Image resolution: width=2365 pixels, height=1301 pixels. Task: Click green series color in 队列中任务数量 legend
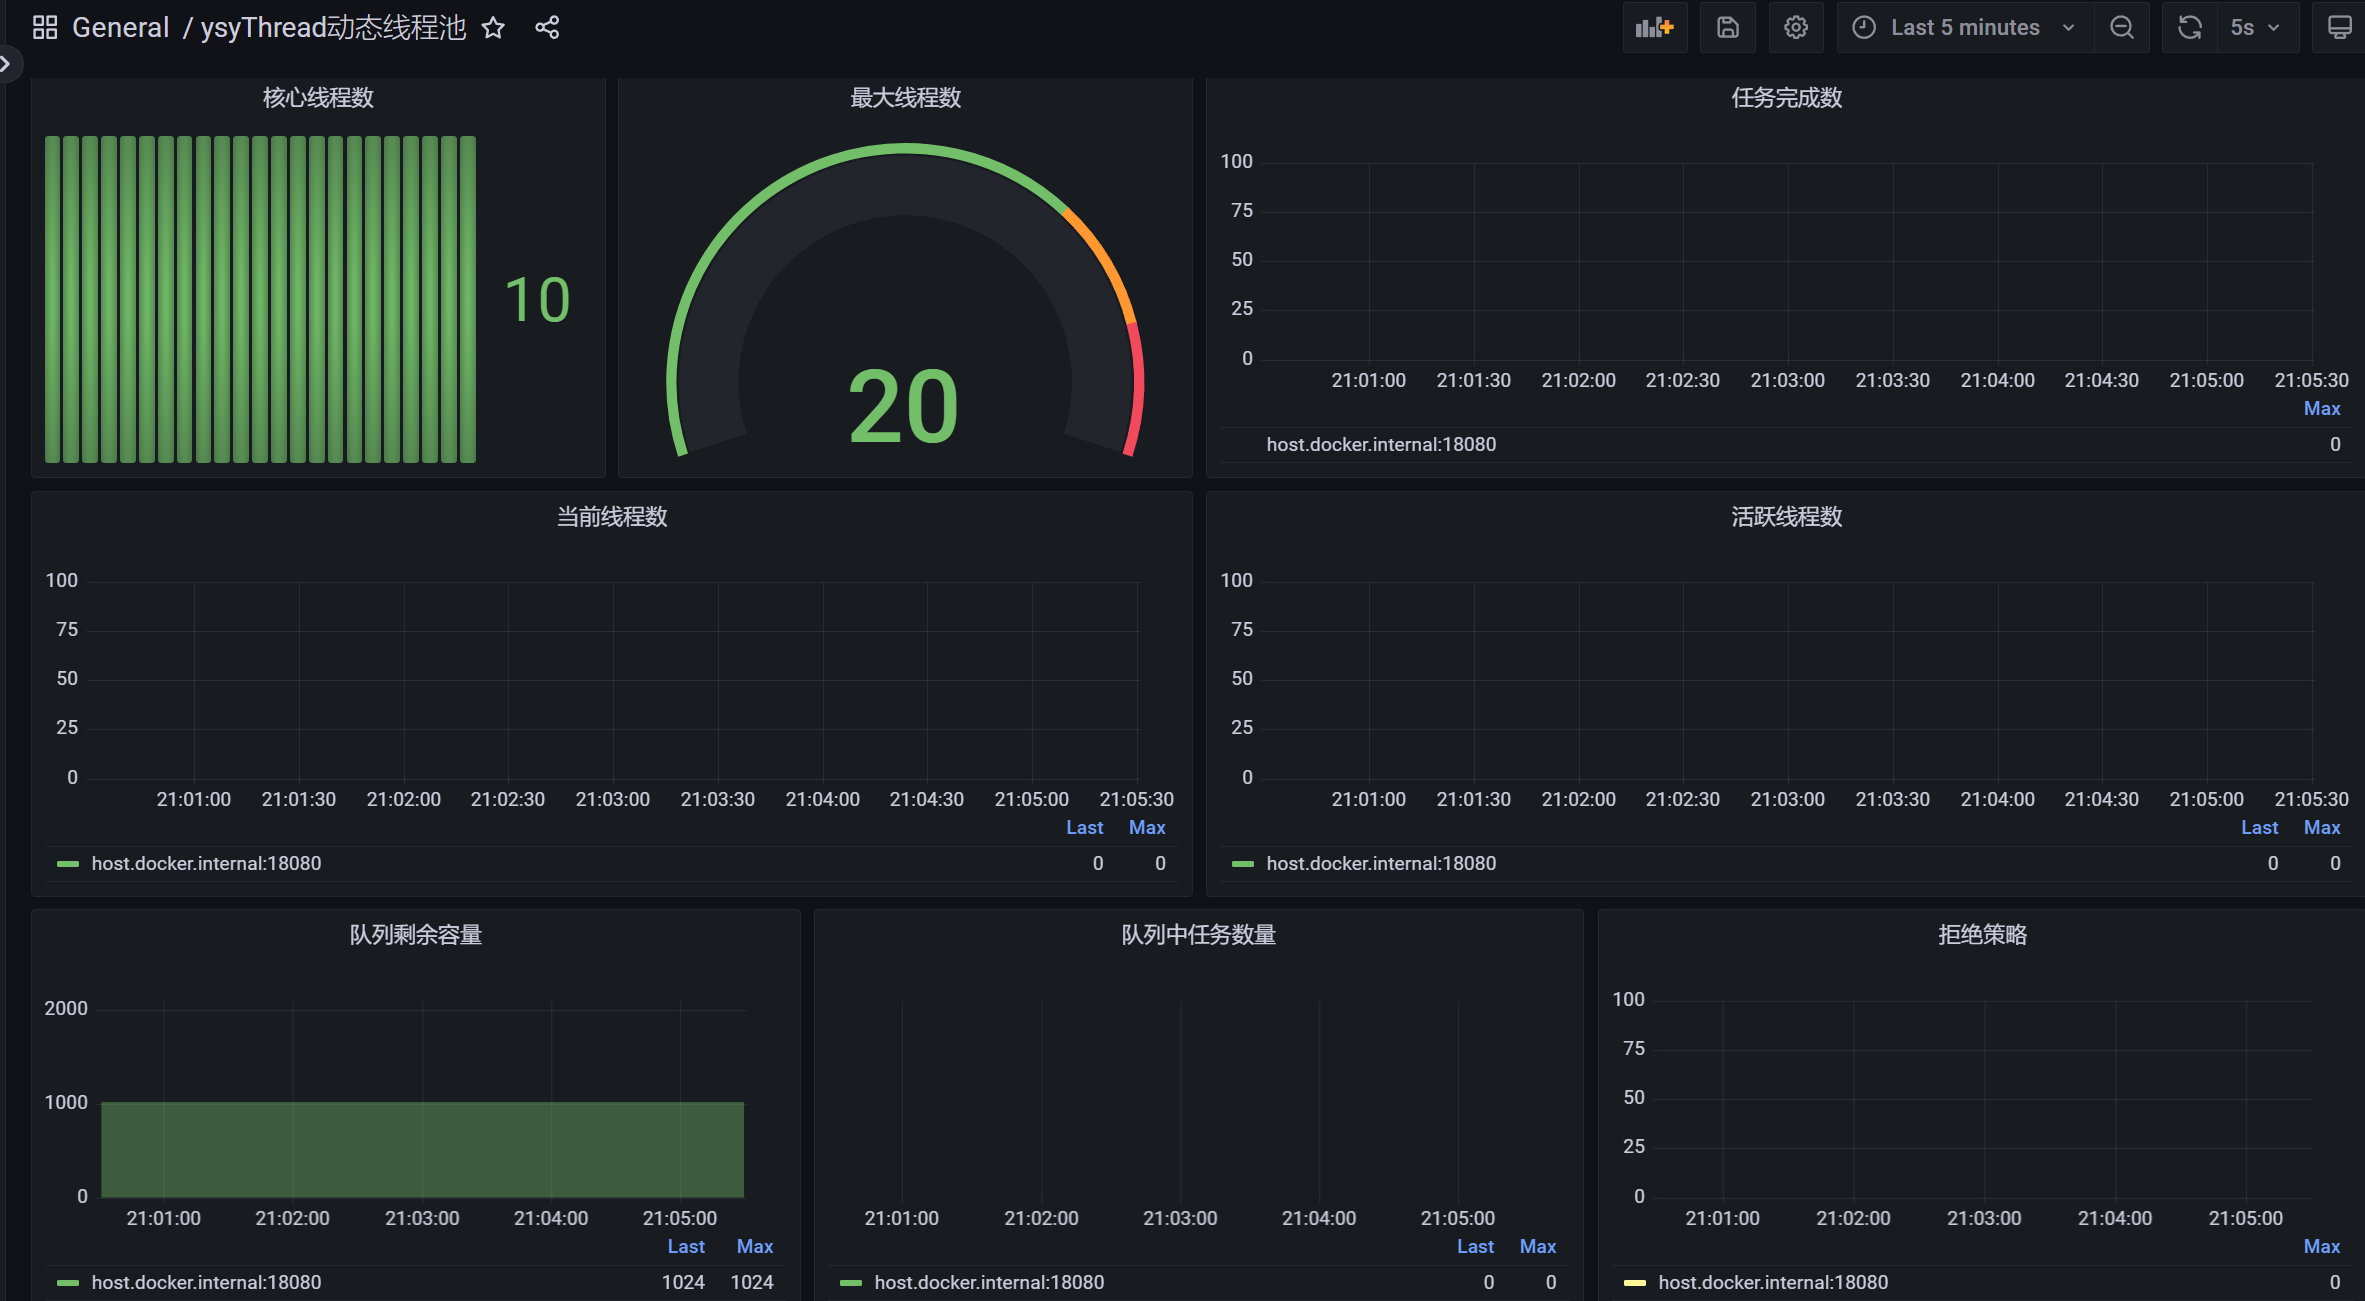click(851, 1283)
